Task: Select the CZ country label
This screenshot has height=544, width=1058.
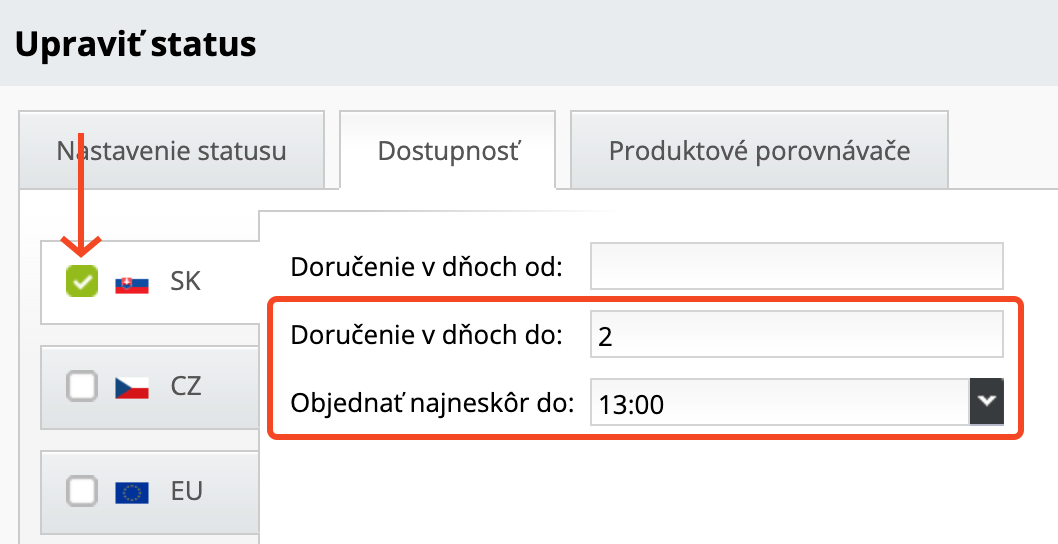Action: pyautogui.click(x=186, y=386)
